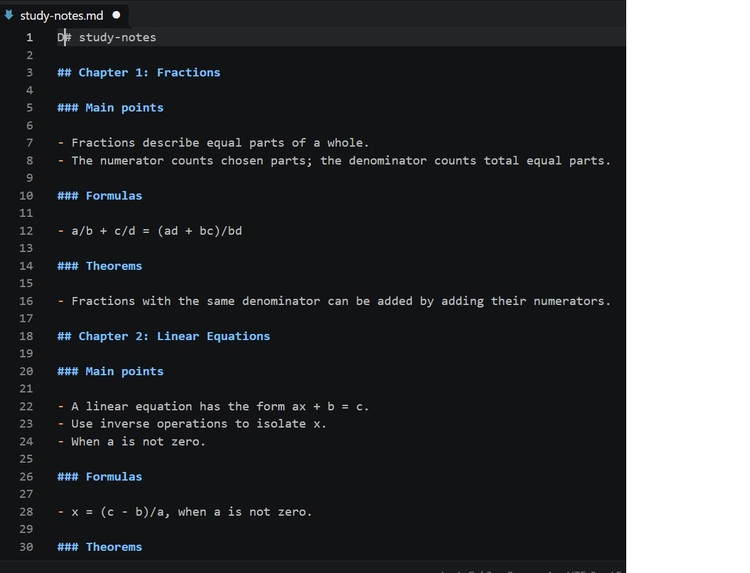Click the 'numerator counts chosen parts' bullet line

point(334,161)
